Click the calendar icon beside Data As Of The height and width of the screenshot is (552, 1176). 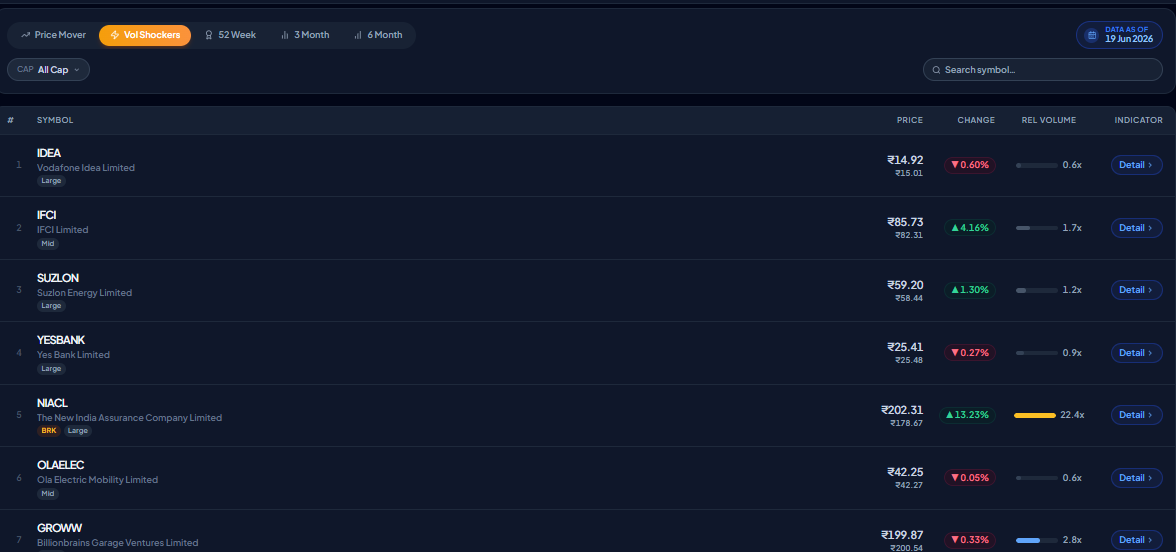pyautogui.click(x=1091, y=35)
